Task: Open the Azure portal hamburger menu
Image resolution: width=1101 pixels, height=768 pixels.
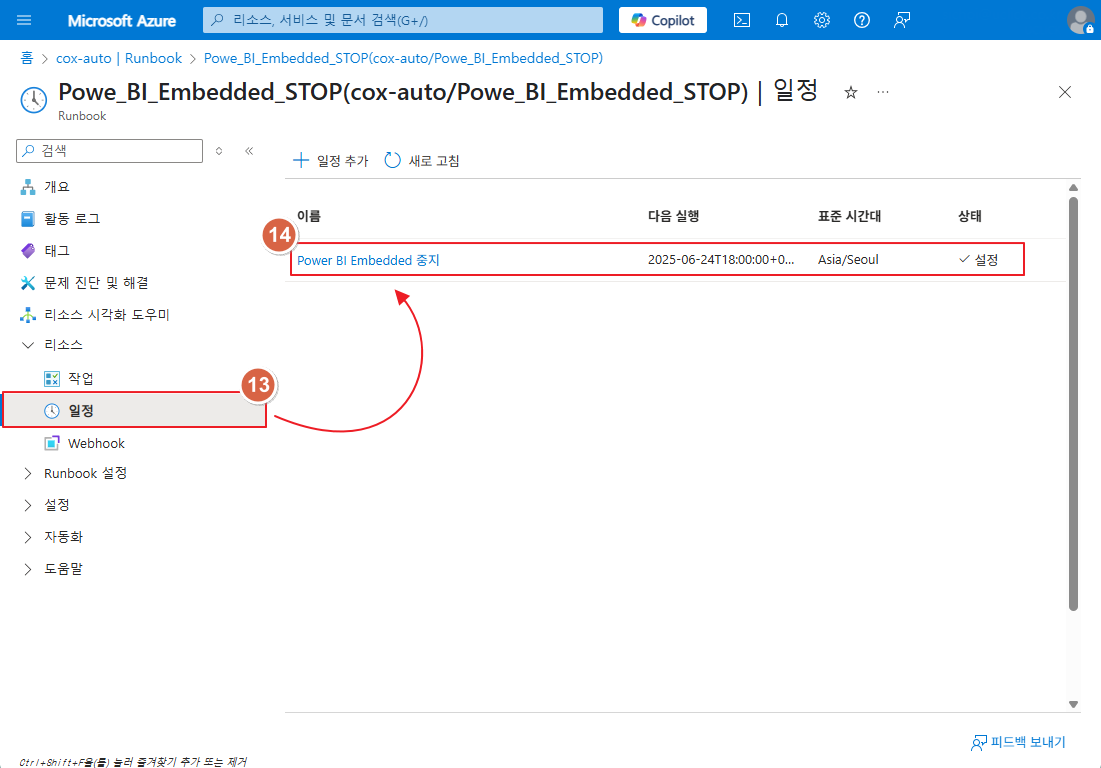Action: (24, 20)
